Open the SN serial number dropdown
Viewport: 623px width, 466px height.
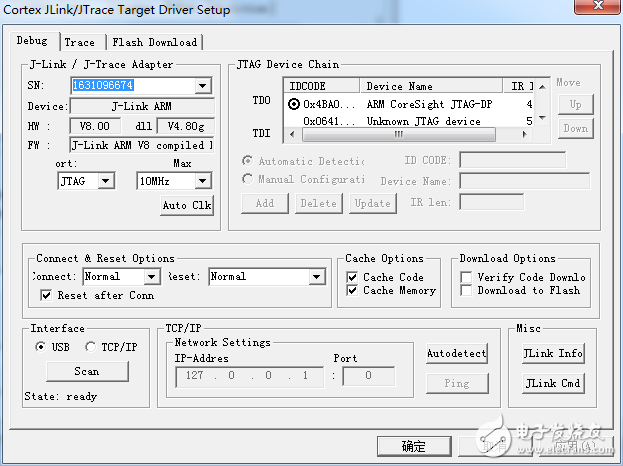point(203,85)
